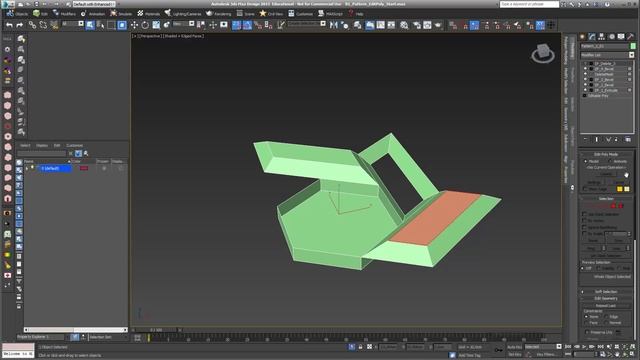Open the Utilities hammer panel tab
640x360 pixels.
click(630, 37)
